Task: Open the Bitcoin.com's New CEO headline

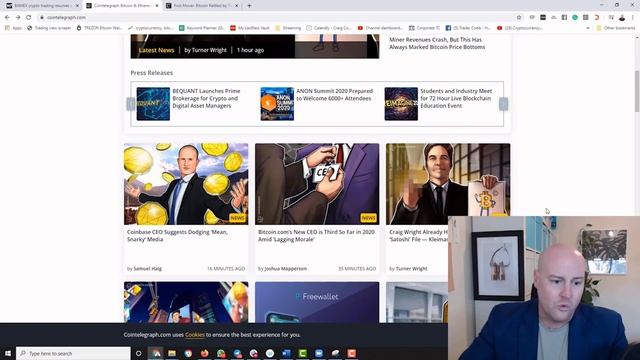Action: pos(316,236)
